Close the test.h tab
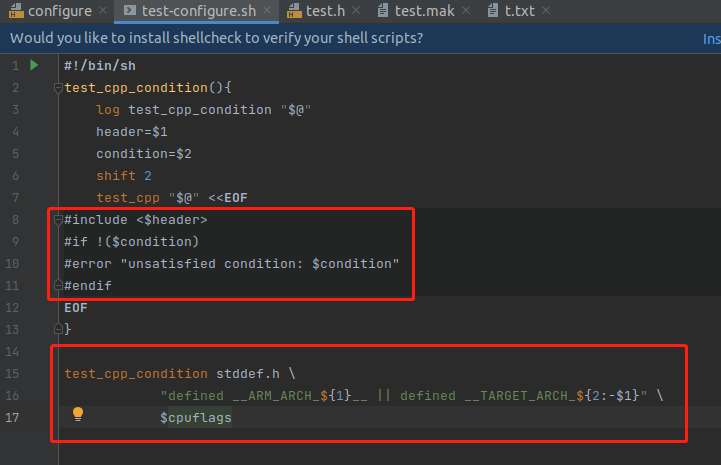Screen dimensions: 721x465 click(x=356, y=10)
